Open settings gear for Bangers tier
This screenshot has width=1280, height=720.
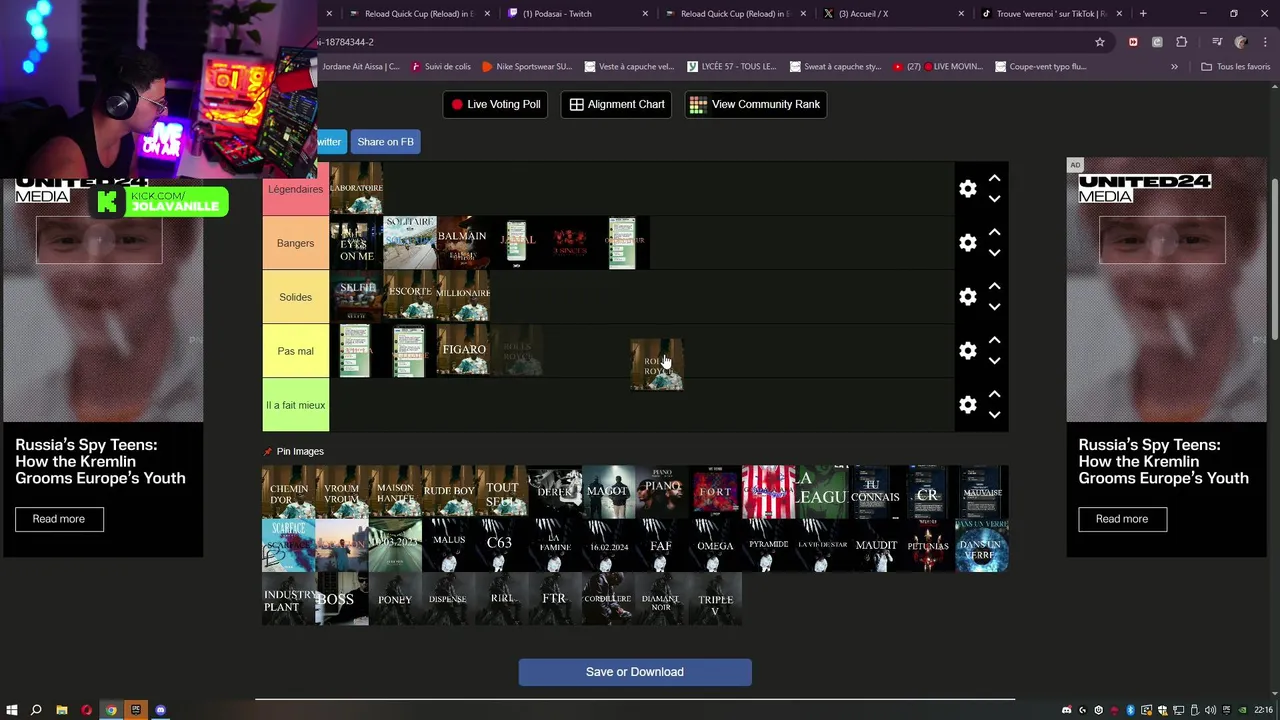click(x=967, y=243)
